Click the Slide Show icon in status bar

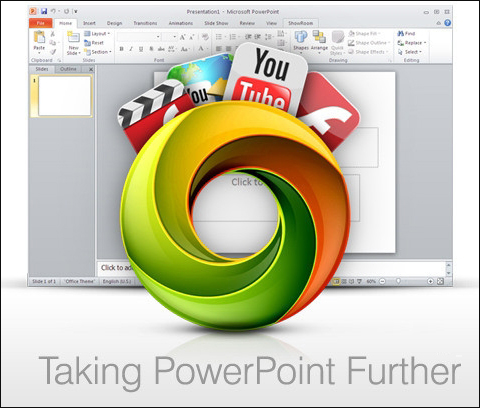tap(359, 281)
